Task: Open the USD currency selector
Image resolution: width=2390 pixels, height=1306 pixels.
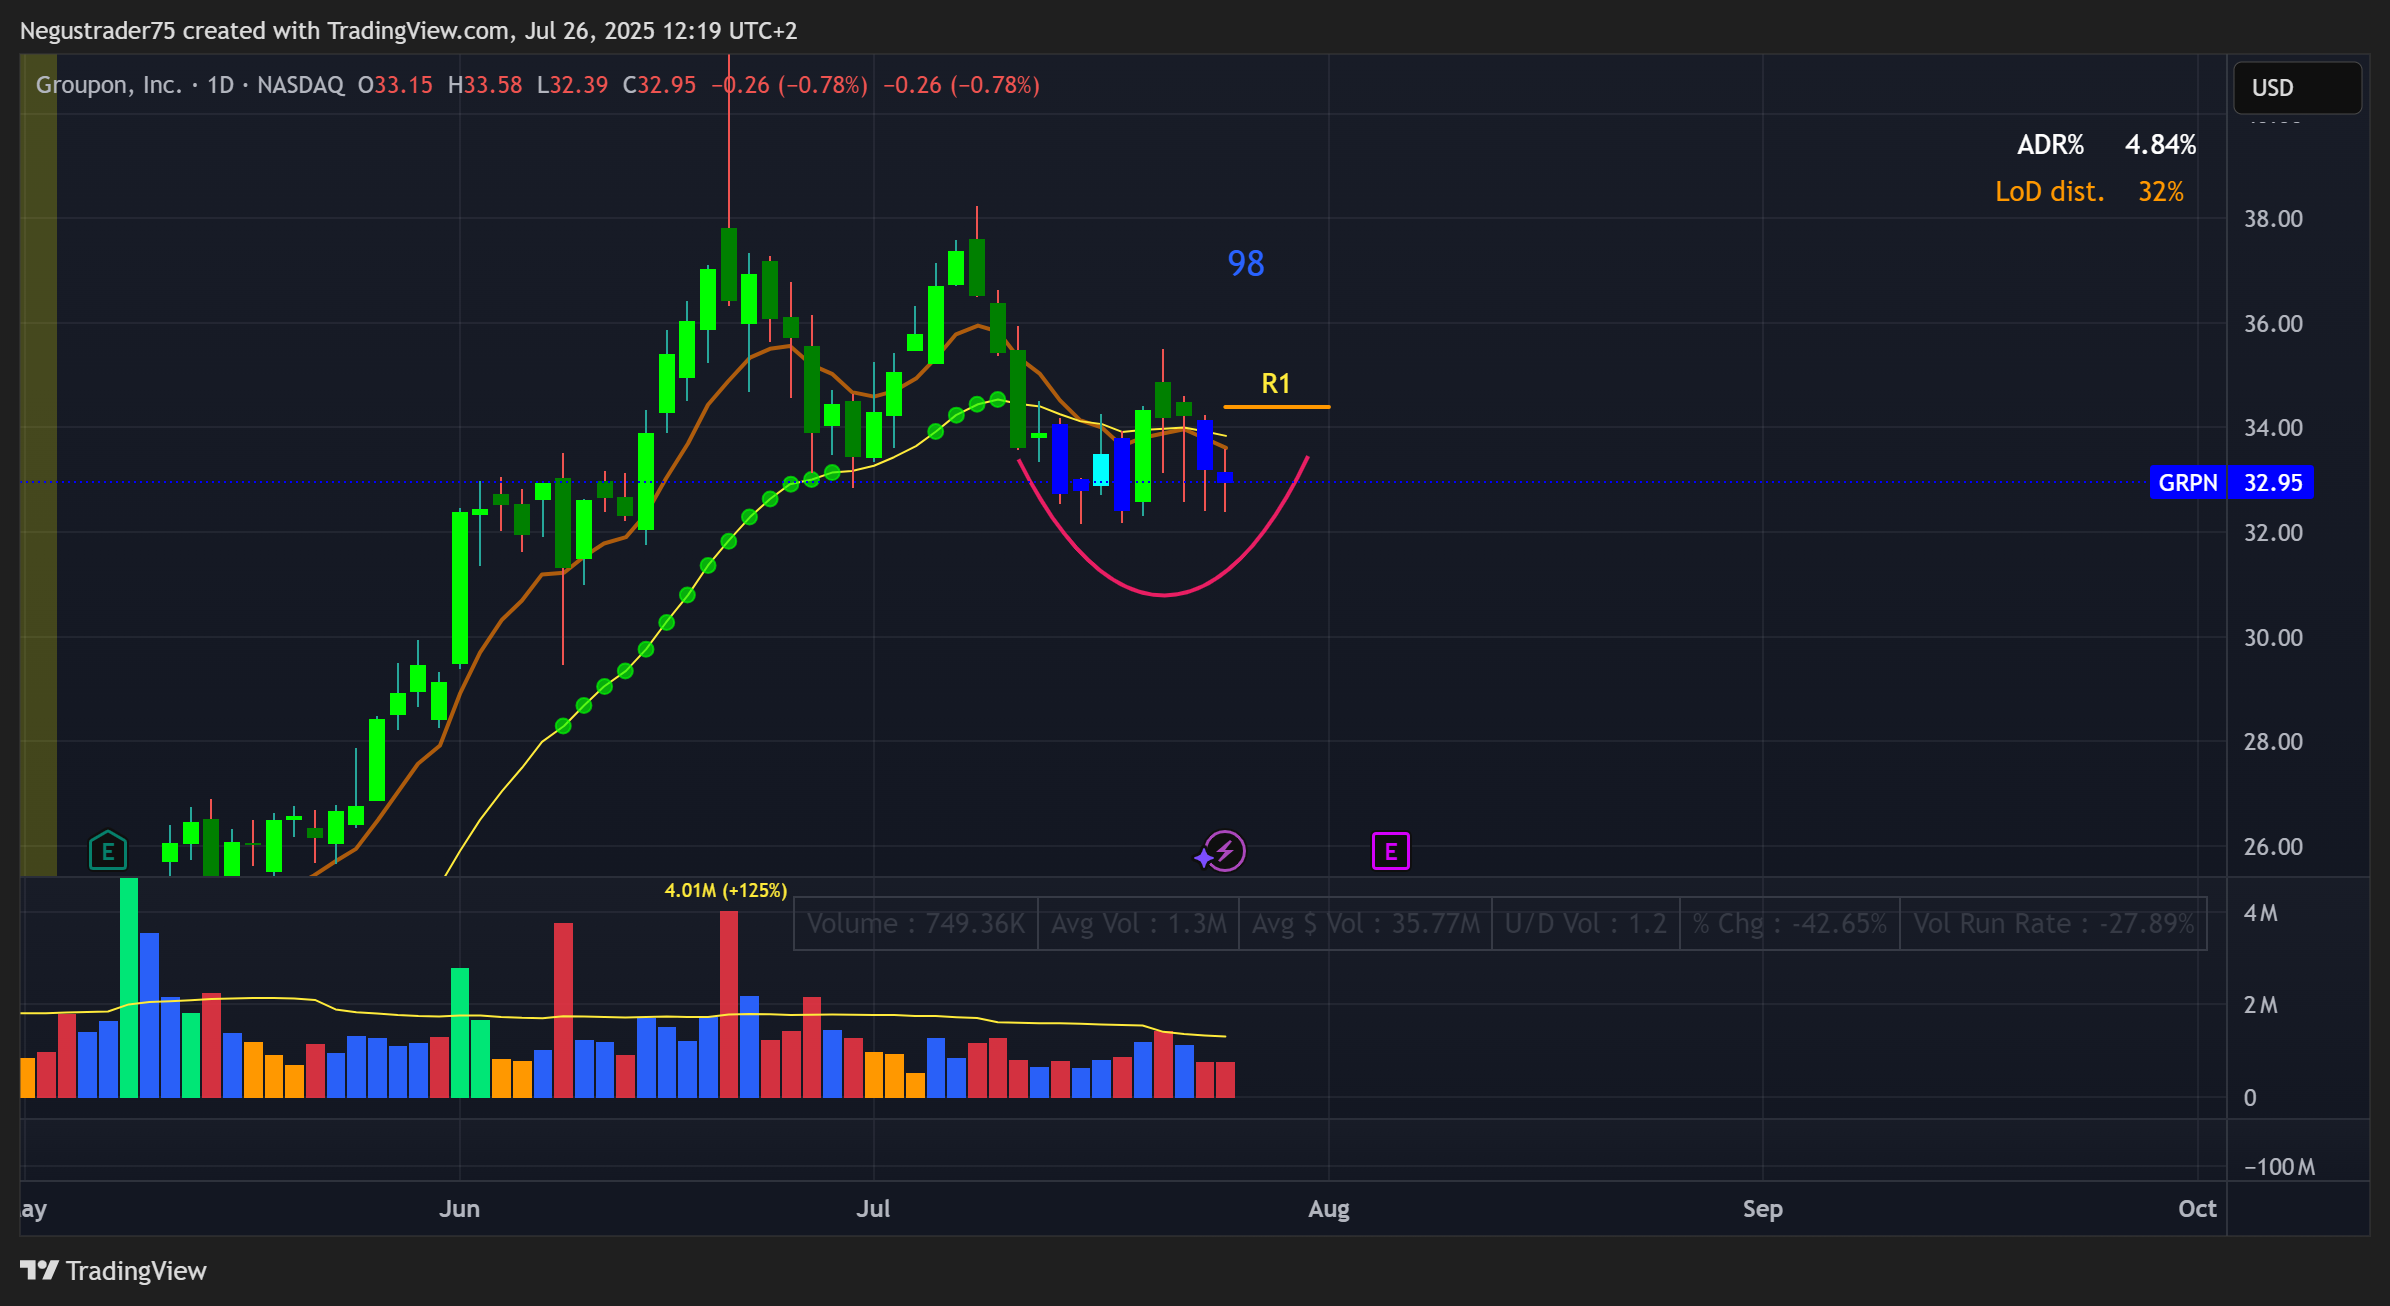Action: [x=2297, y=88]
